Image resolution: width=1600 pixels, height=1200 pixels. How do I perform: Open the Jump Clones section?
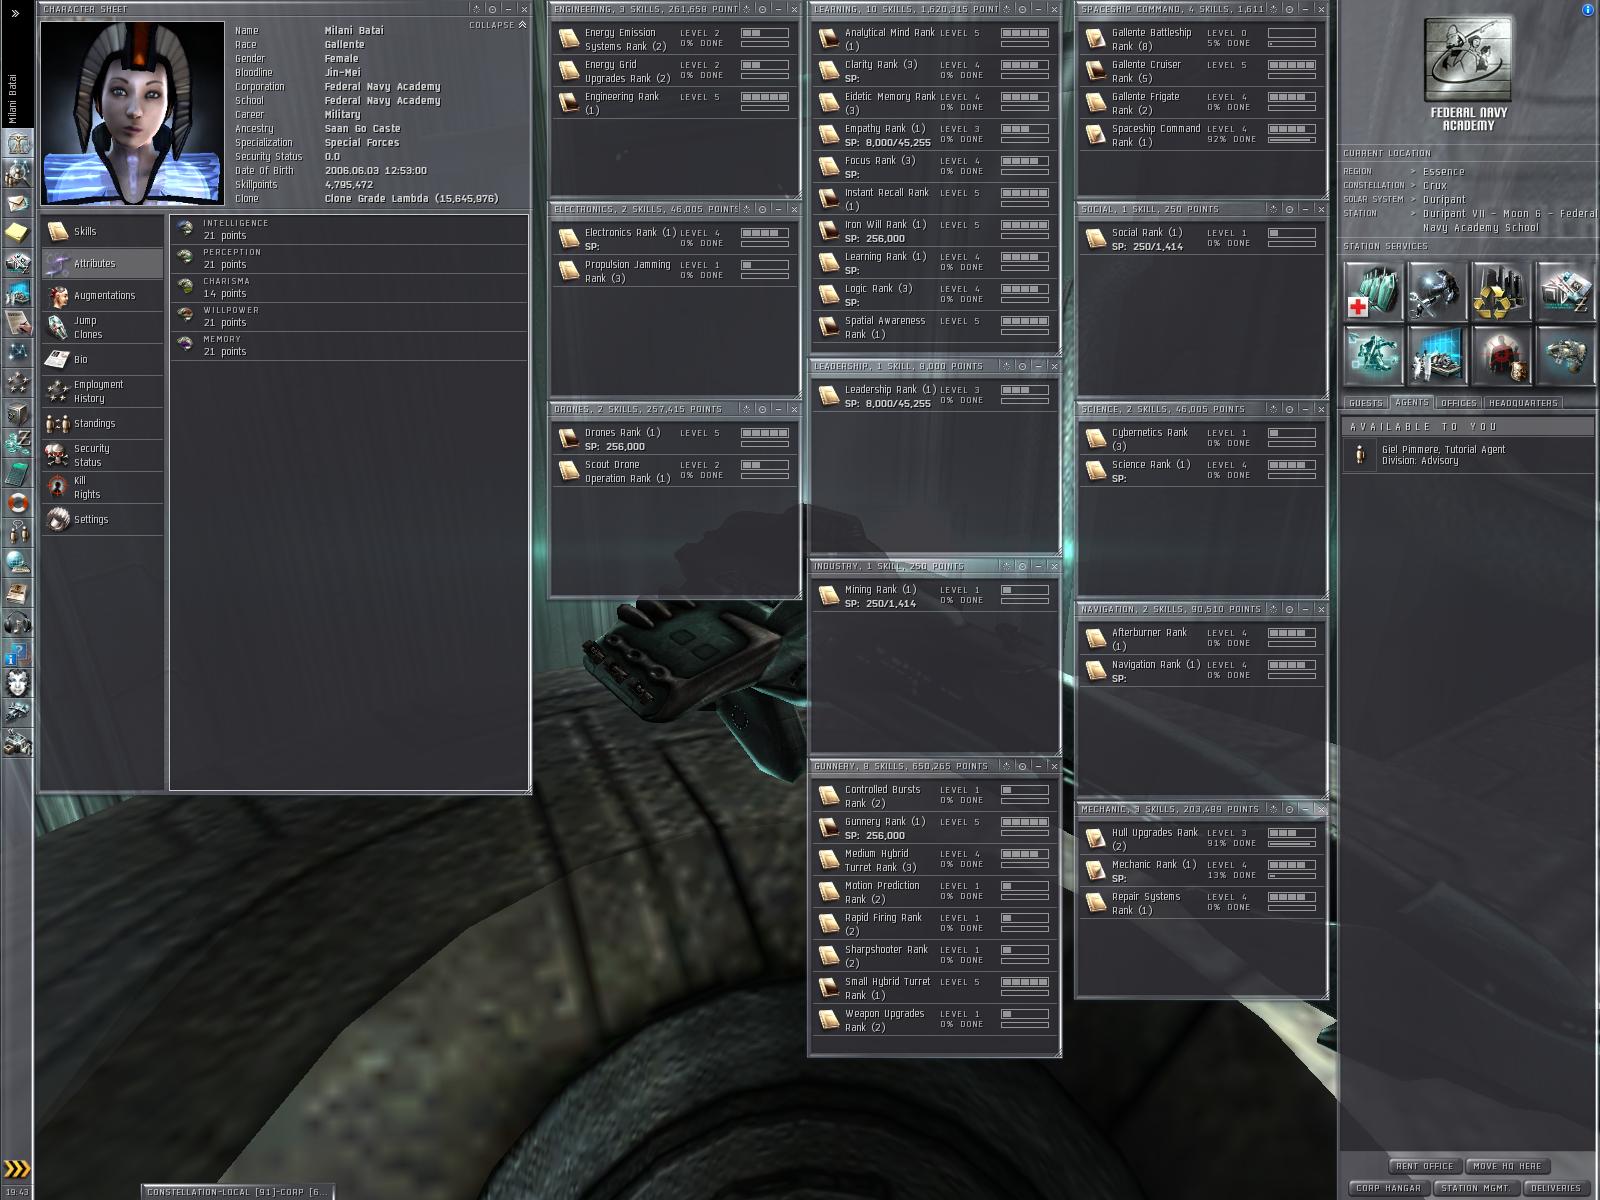[102, 327]
